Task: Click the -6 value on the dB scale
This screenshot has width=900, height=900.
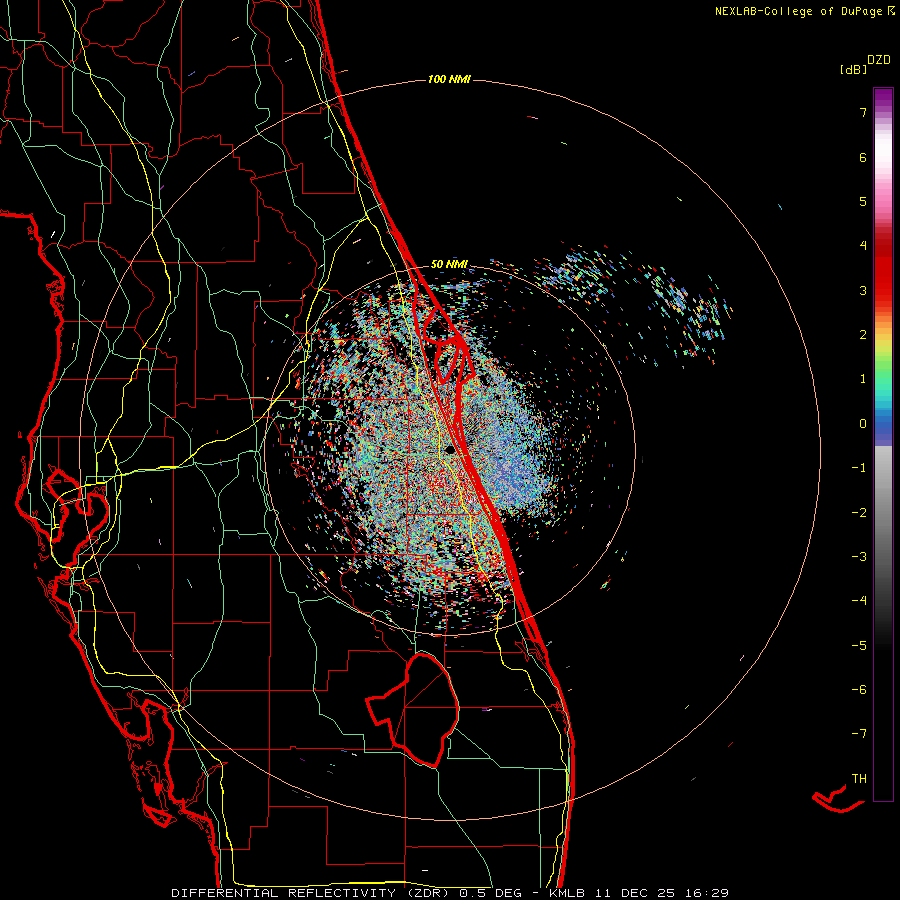Action: coord(859,690)
